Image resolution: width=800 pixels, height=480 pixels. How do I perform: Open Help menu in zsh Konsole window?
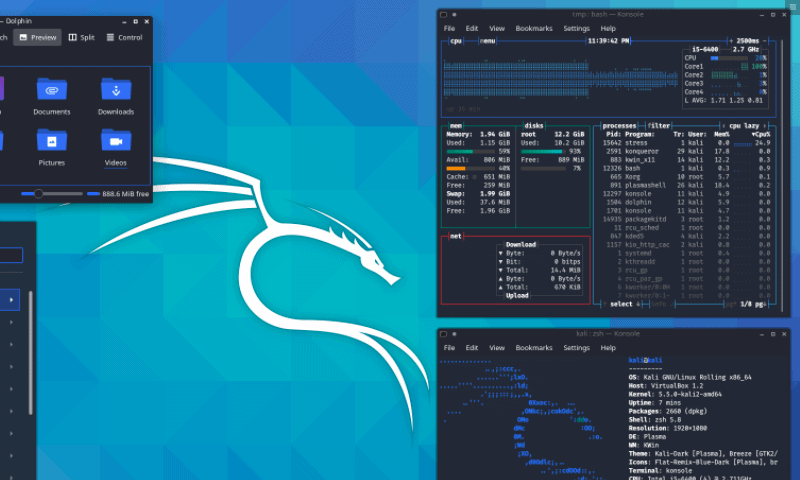pyautogui.click(x=608, y=348)
